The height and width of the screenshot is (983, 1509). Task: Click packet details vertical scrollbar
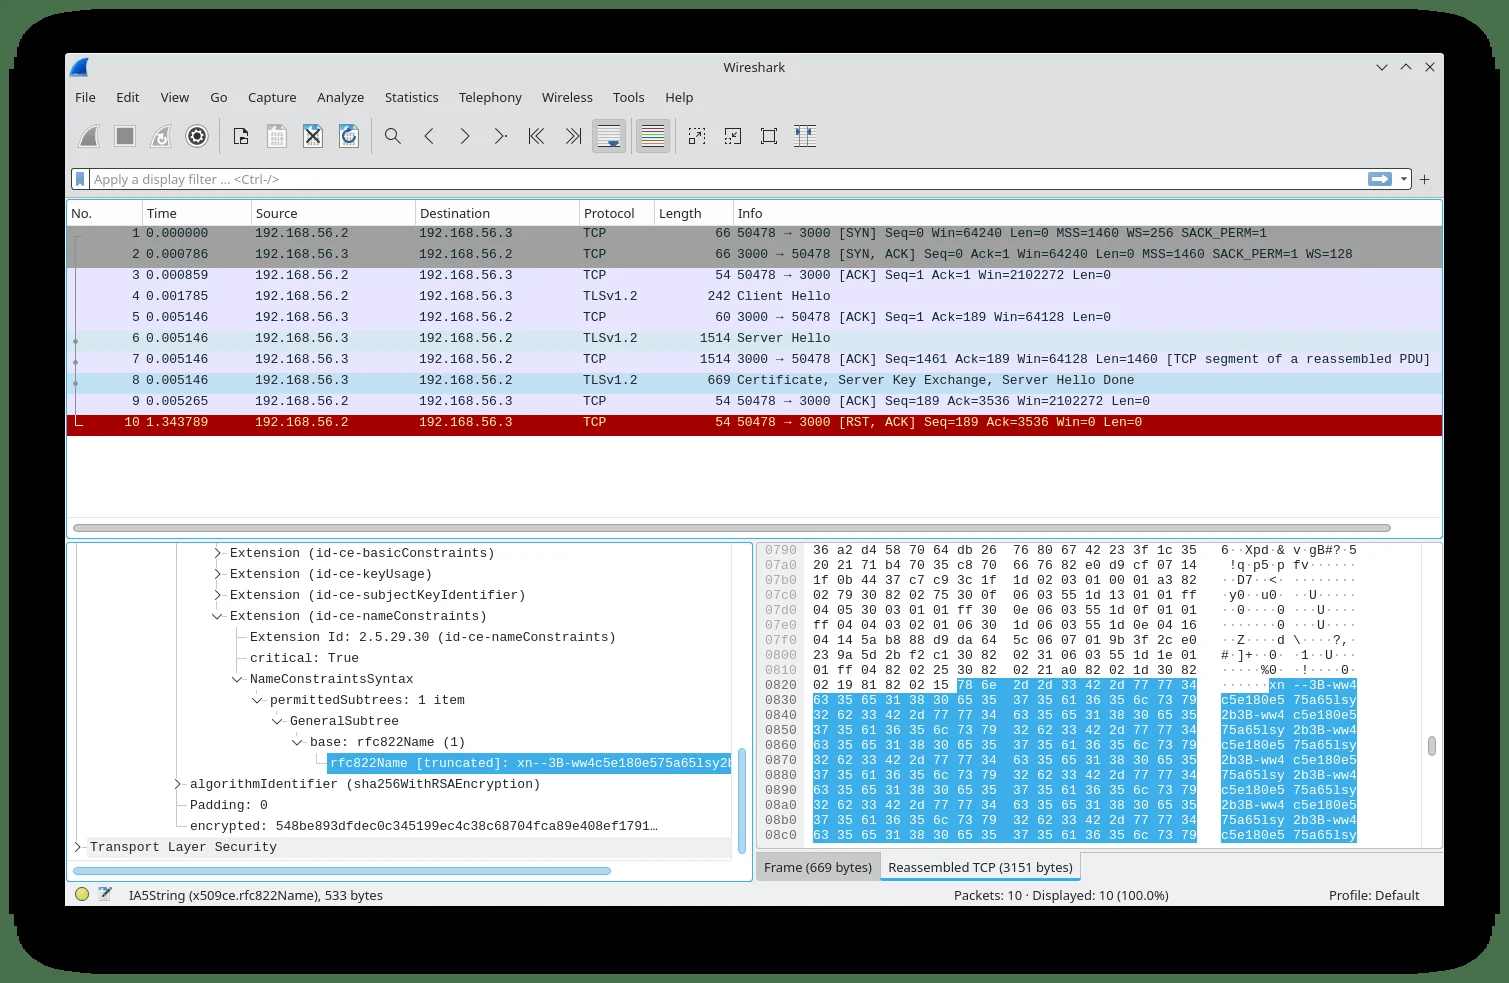742,800
